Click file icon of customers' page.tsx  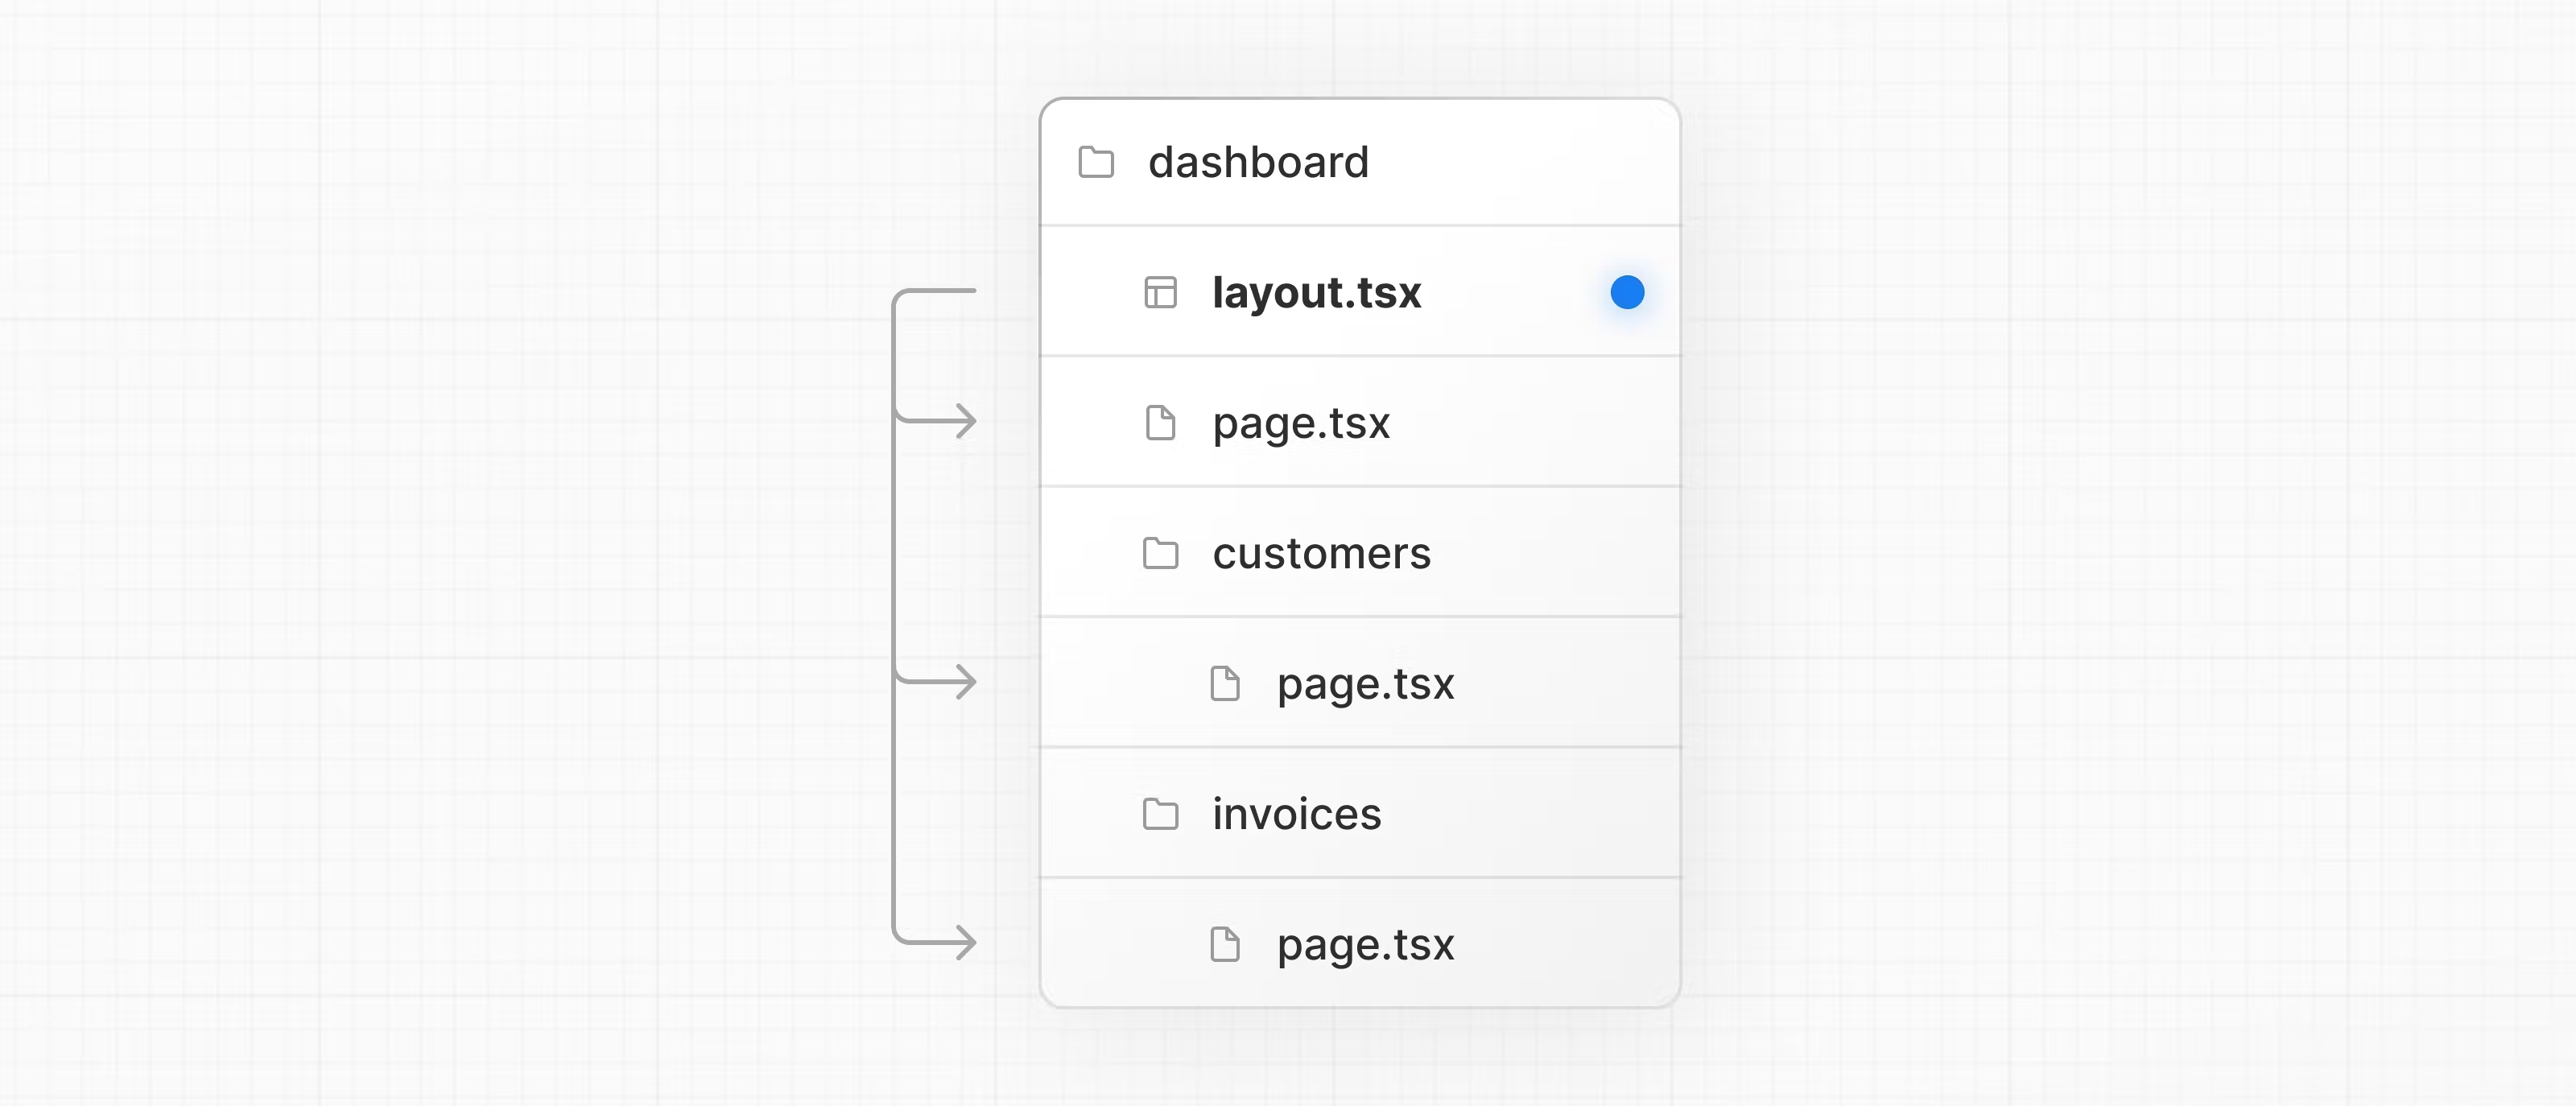pyautogui.click(x=1224, y=684)
